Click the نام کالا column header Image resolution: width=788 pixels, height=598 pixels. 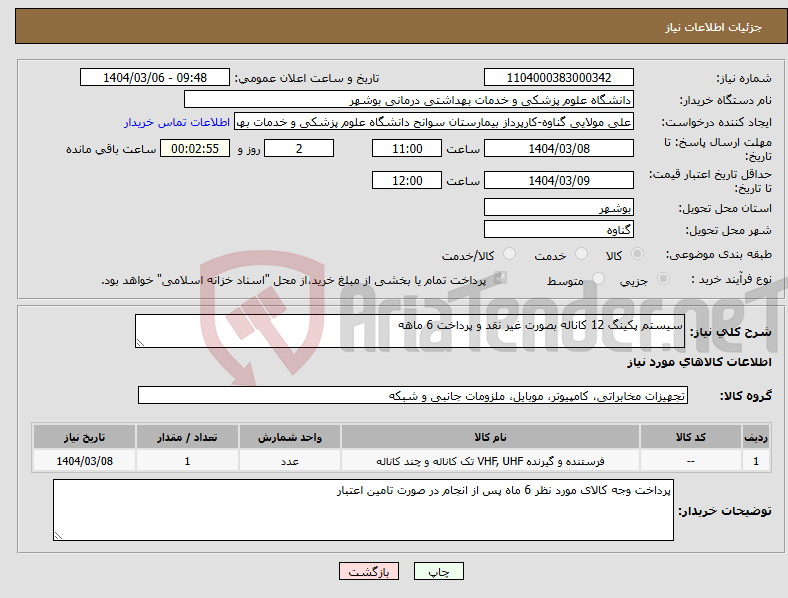(490, 437)
